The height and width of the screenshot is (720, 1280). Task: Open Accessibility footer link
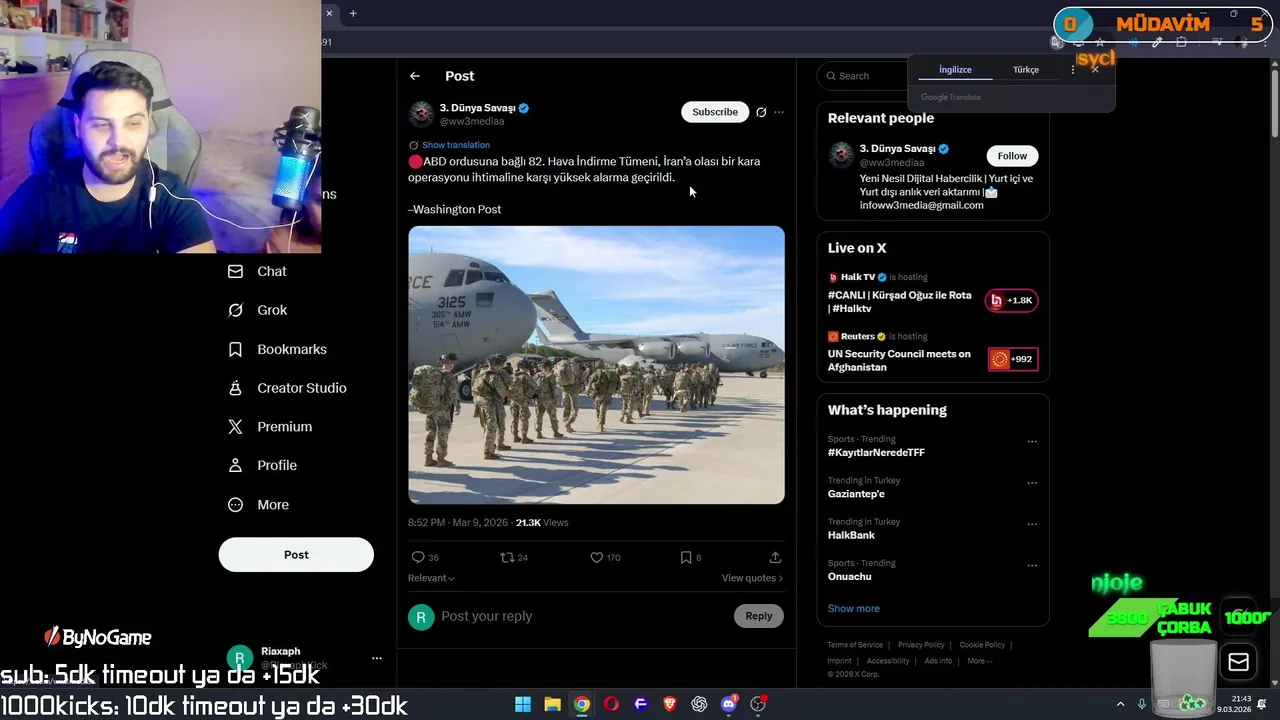point(888,661)
